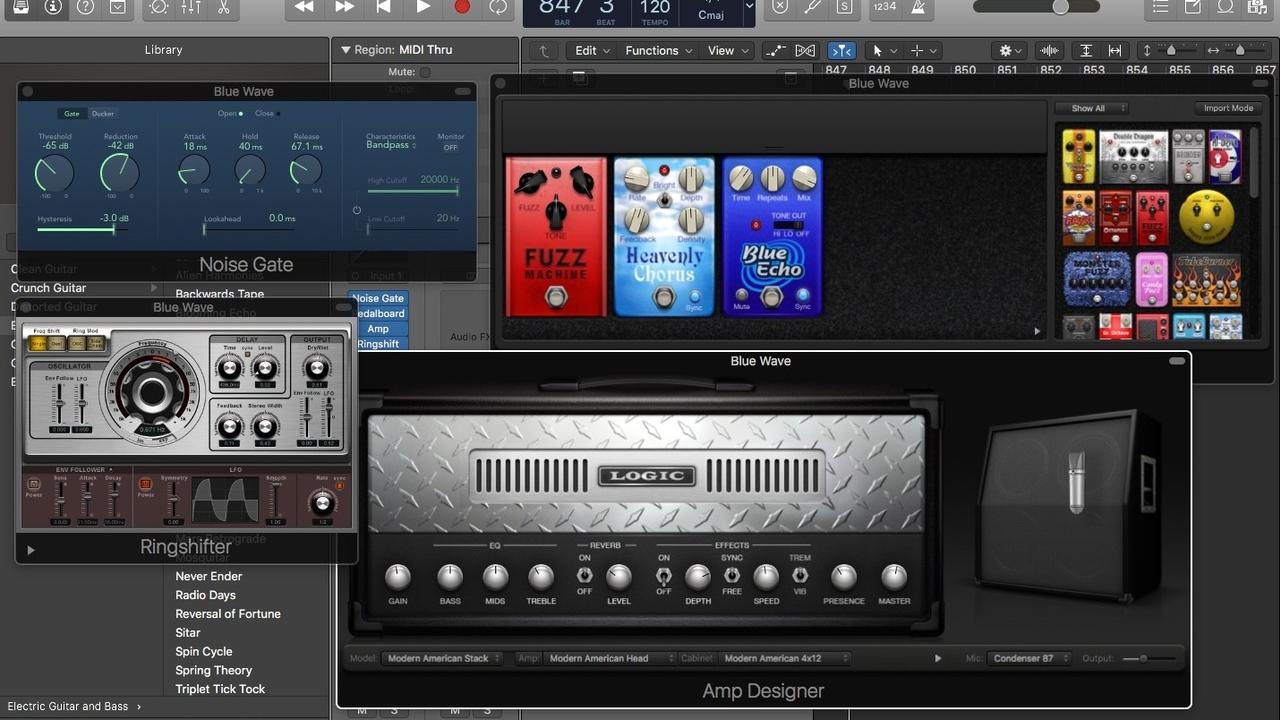Toggle the waveform zoom icon
Screen dimensions: 1280x720
click(x=1048, y=51)
